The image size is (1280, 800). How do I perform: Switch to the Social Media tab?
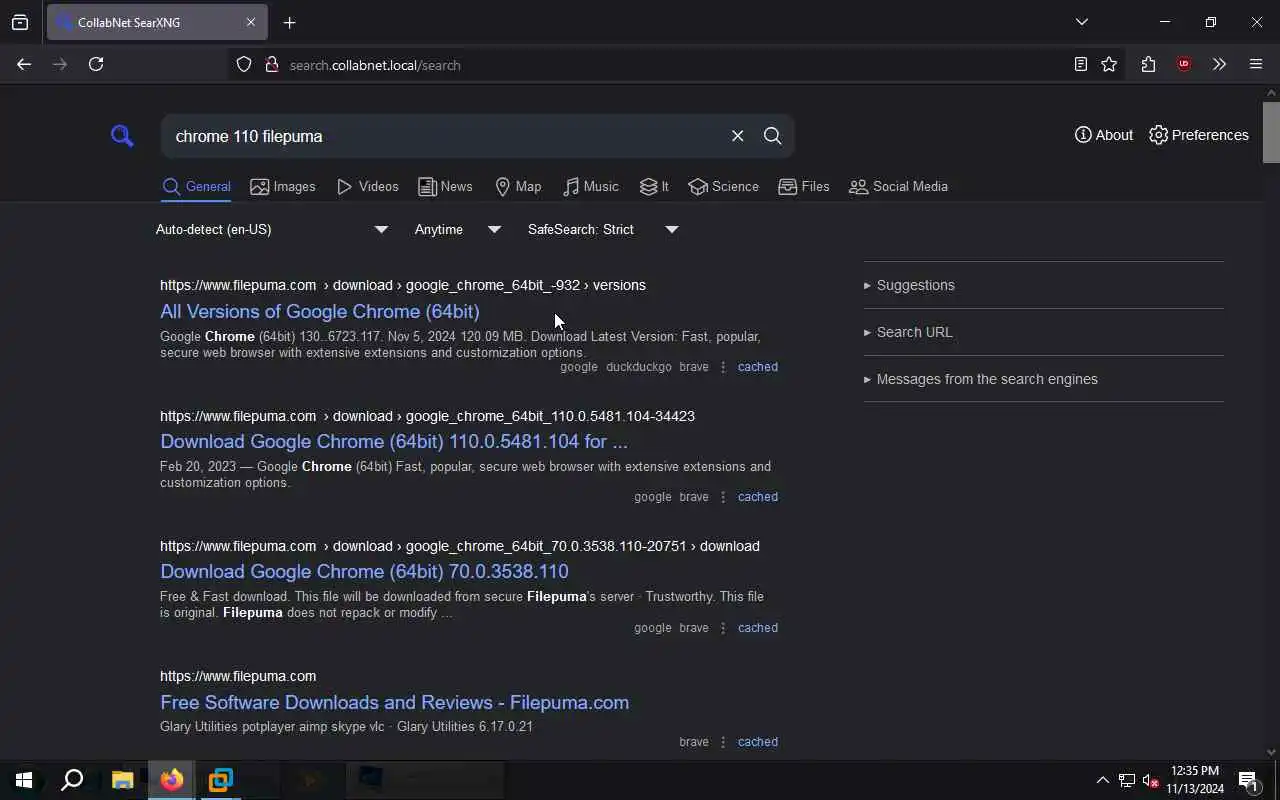[898, 187]
